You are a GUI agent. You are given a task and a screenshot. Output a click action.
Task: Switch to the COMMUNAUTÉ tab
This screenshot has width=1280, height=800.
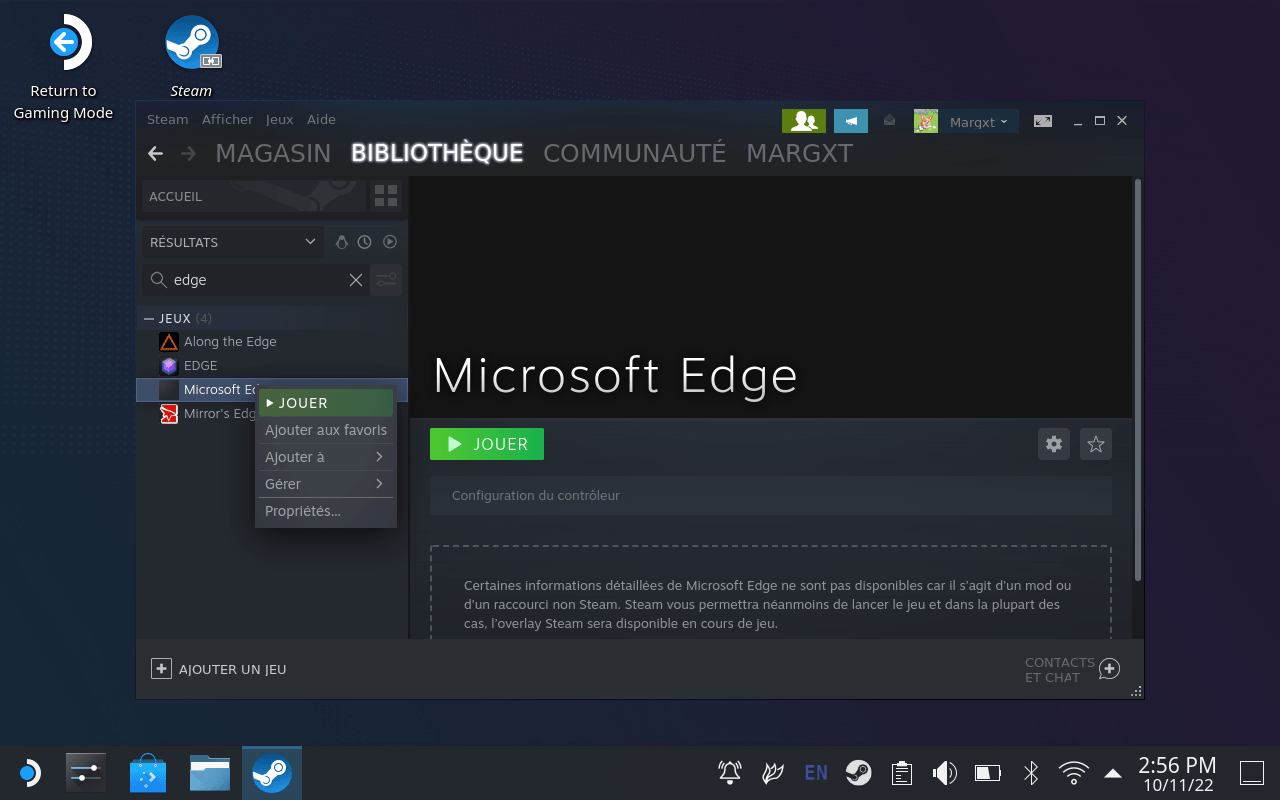(634, 153)
